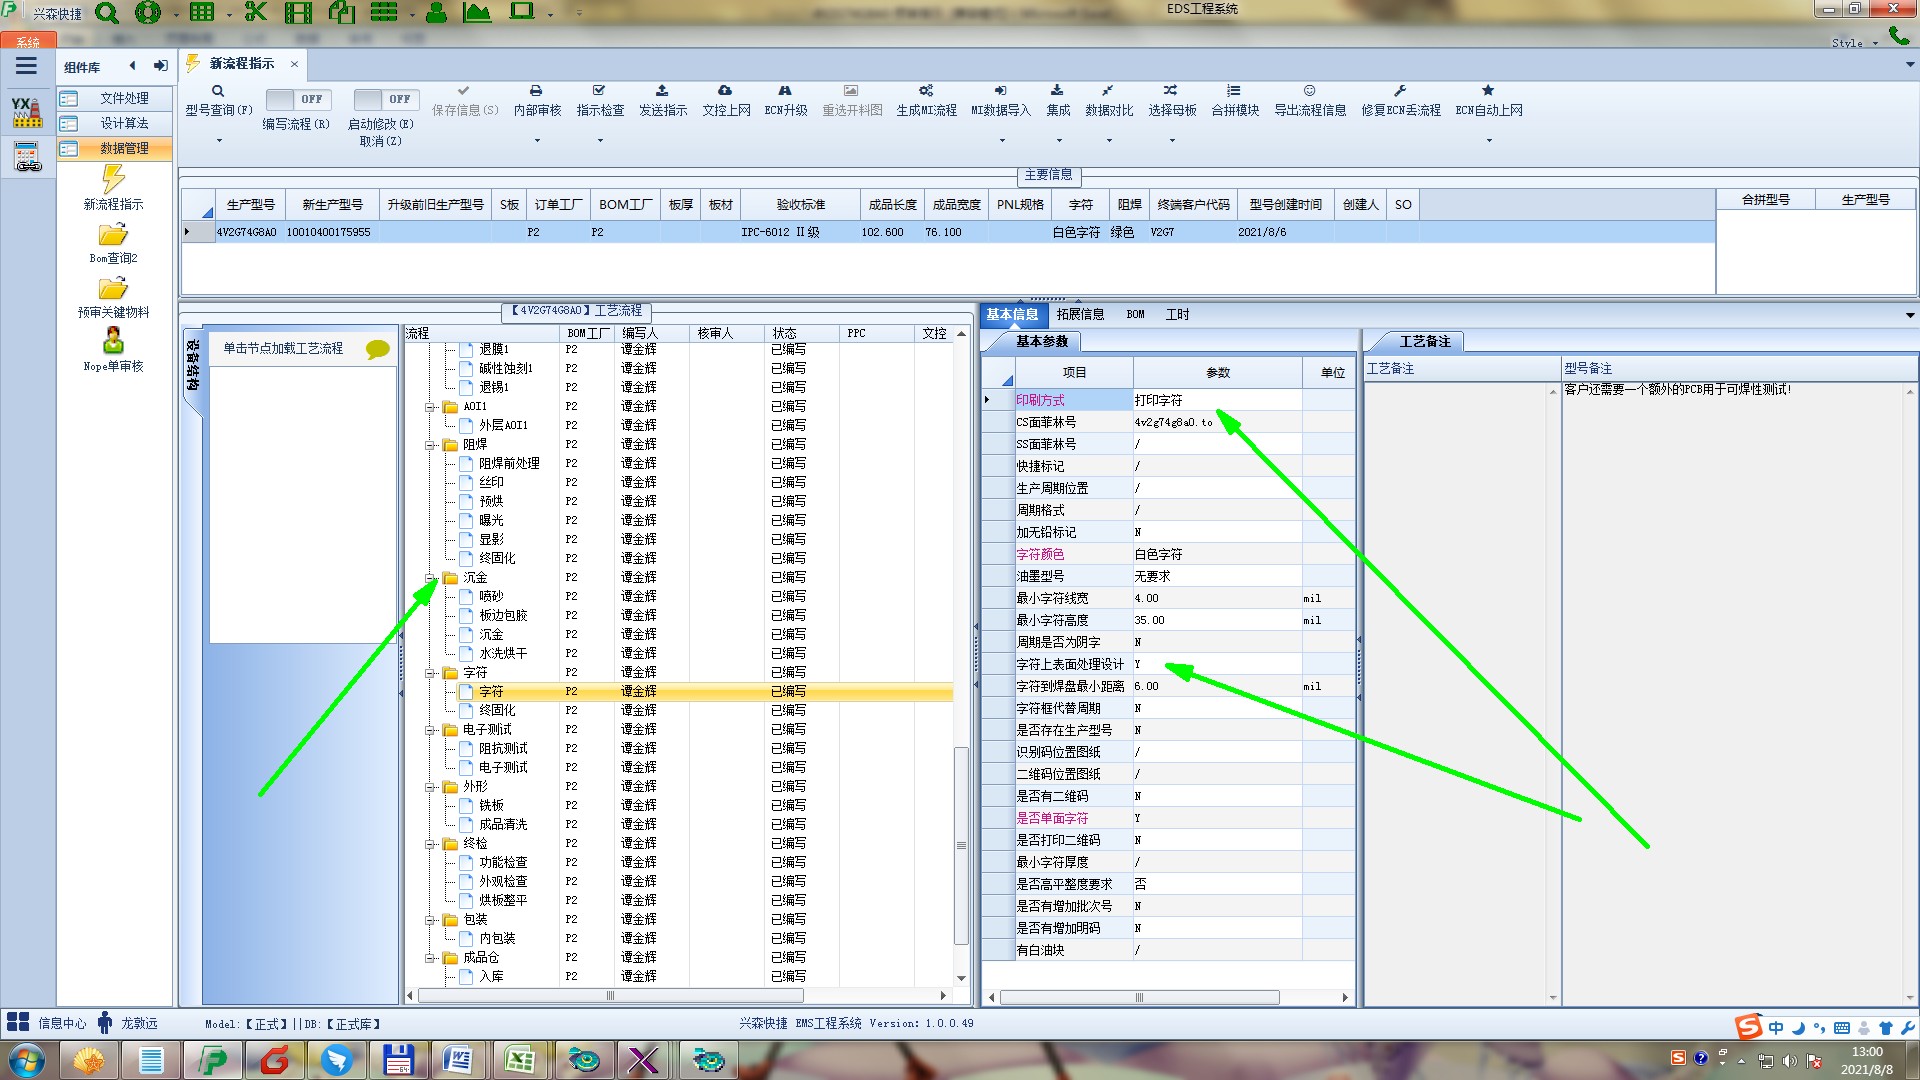Select 文件处理 in component library
The image size is (1920, 1080).
(124, 98)
